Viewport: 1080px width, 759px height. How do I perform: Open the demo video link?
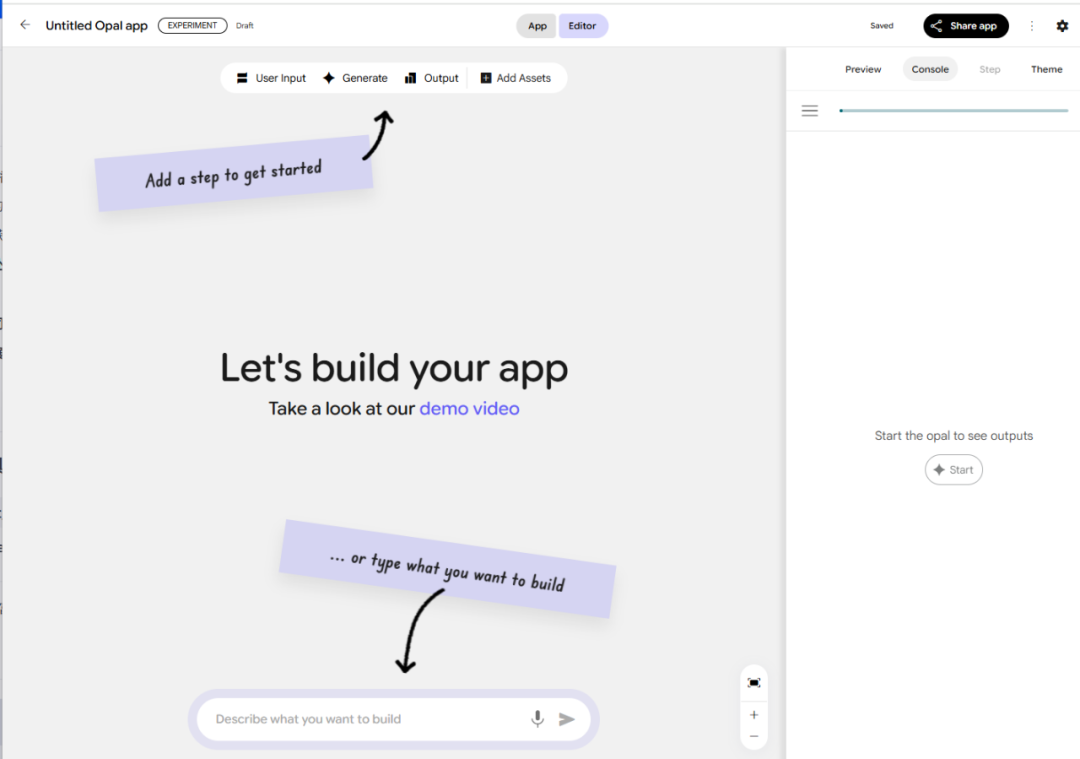(x=469, y=408)
